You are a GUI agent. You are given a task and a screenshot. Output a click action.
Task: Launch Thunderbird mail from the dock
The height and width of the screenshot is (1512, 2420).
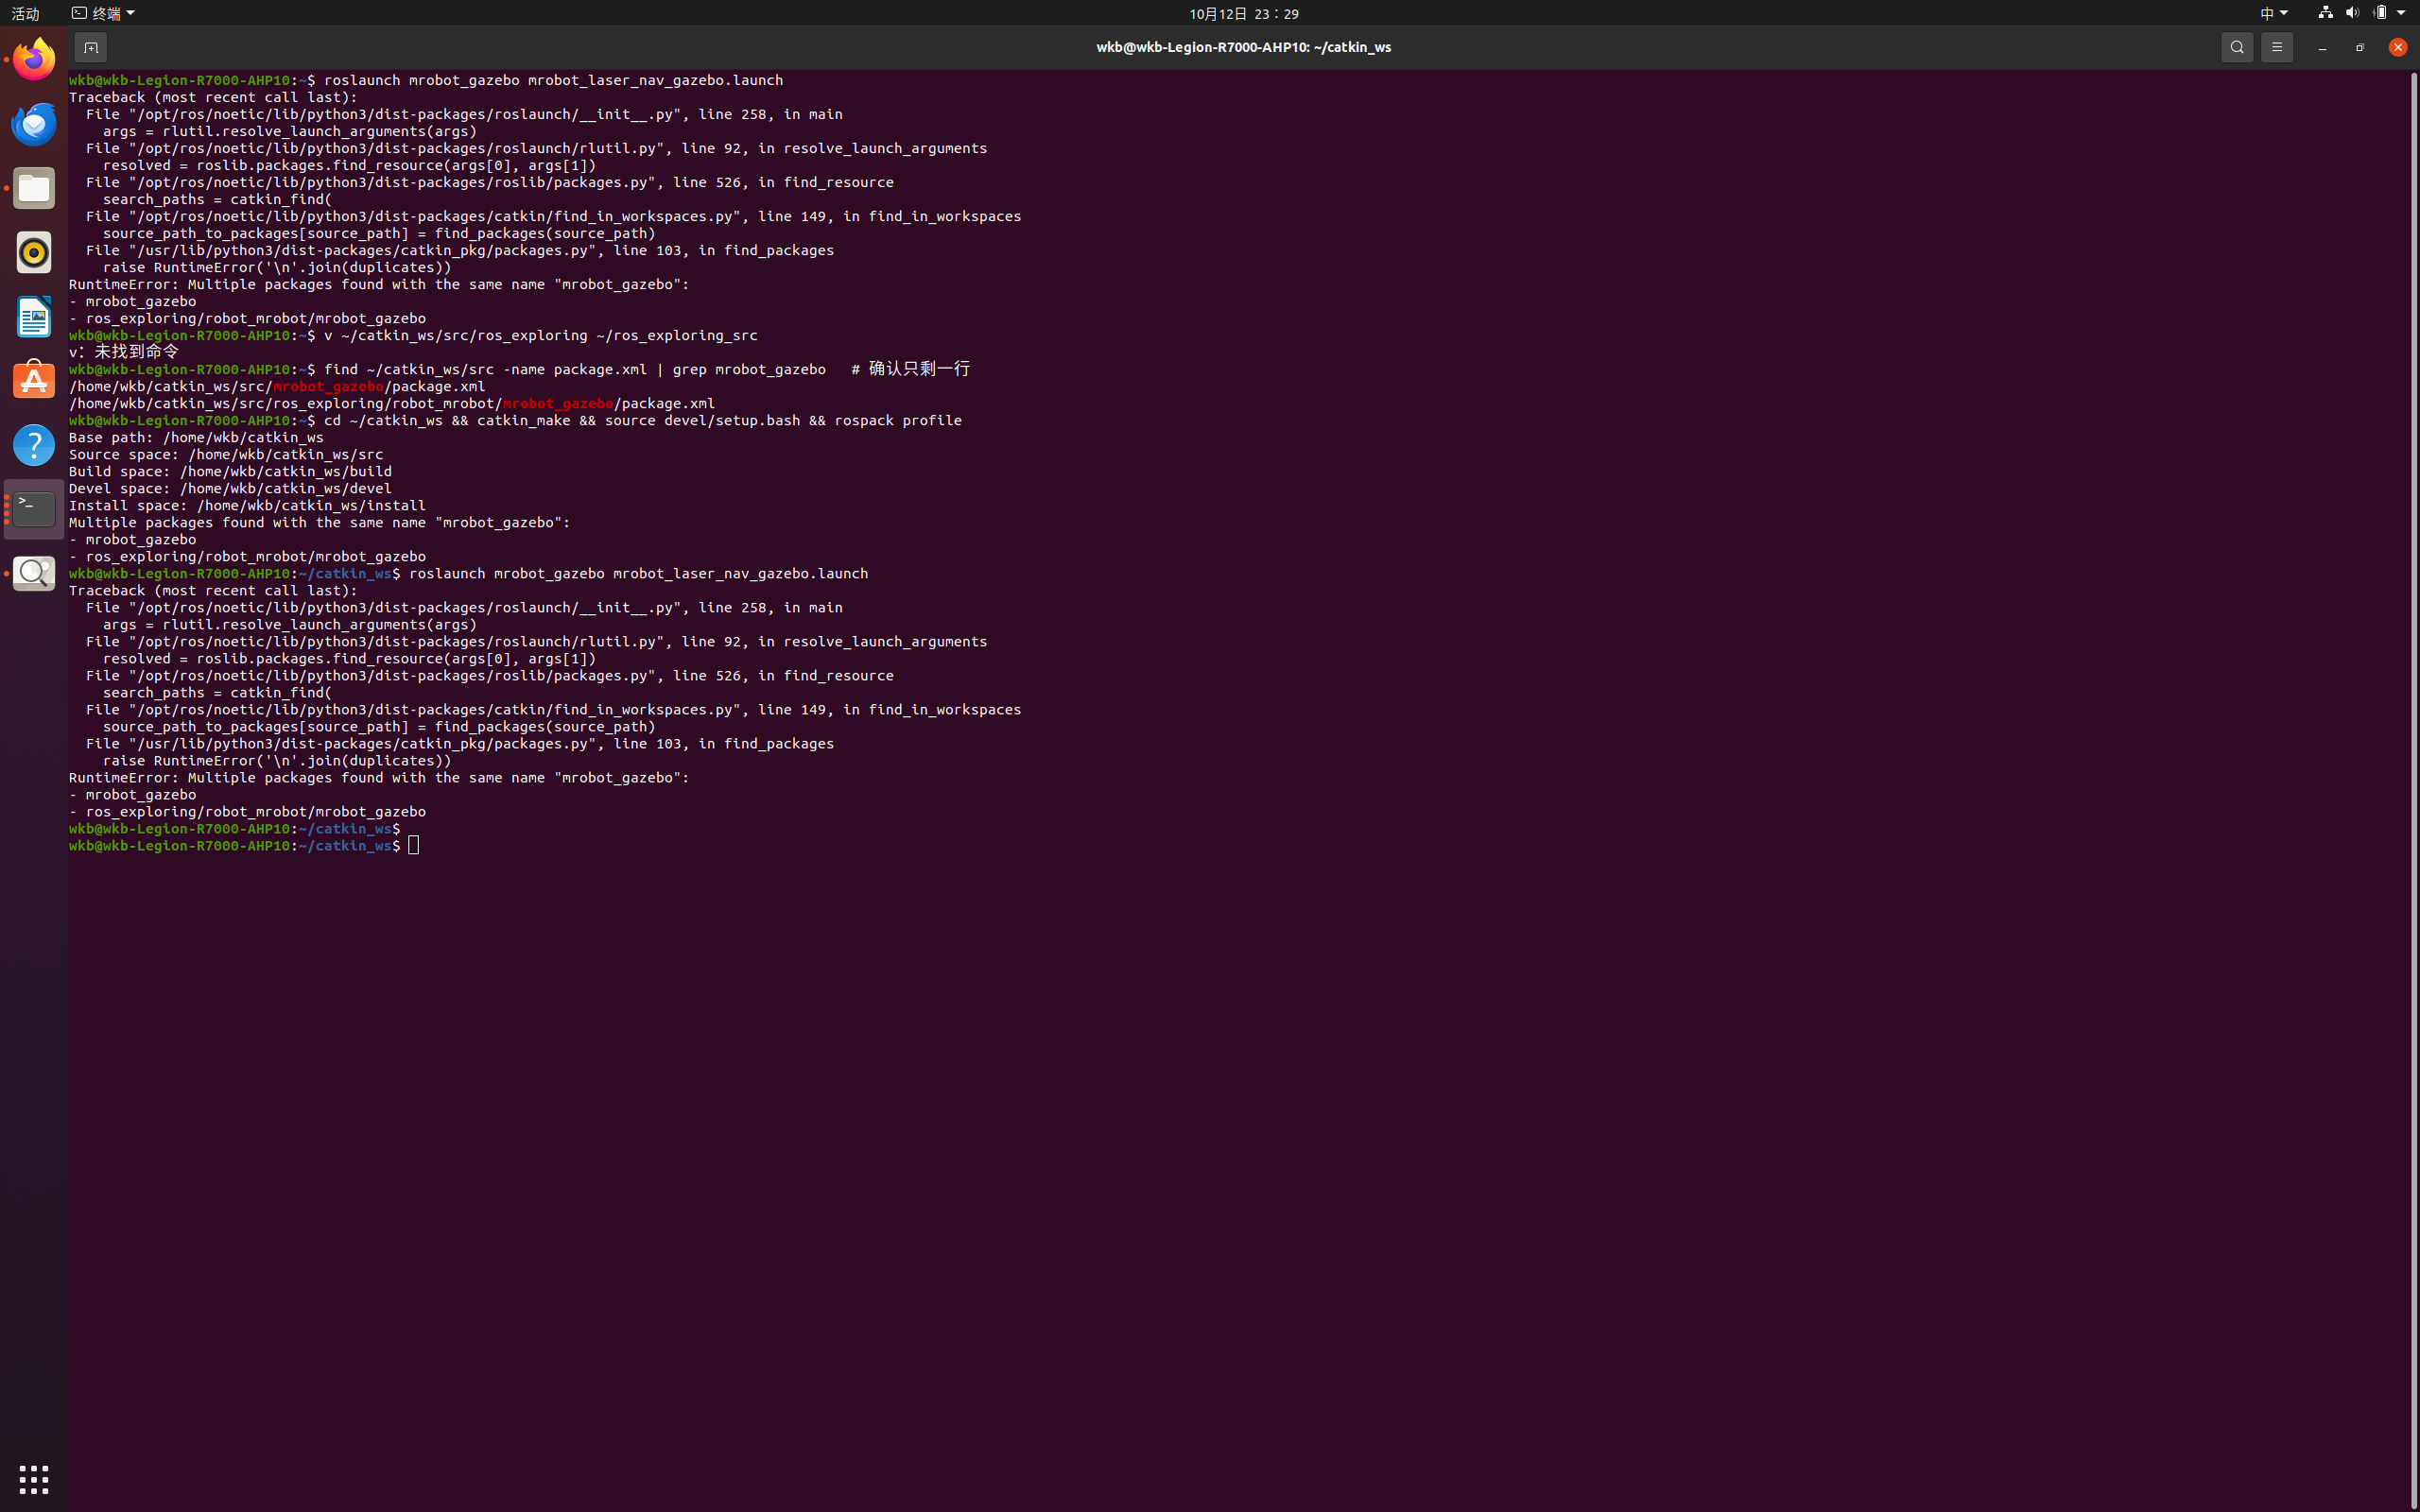point(34,124)
